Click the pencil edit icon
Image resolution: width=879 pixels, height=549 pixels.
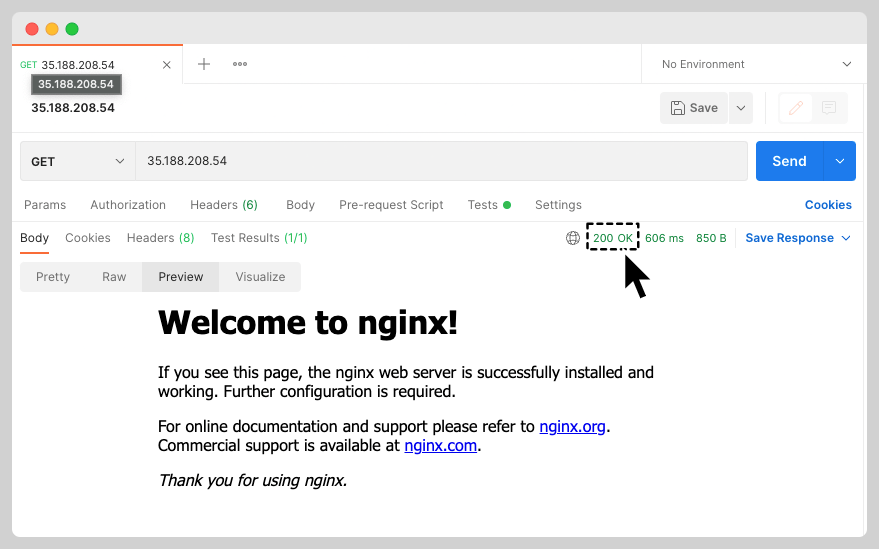795,108
